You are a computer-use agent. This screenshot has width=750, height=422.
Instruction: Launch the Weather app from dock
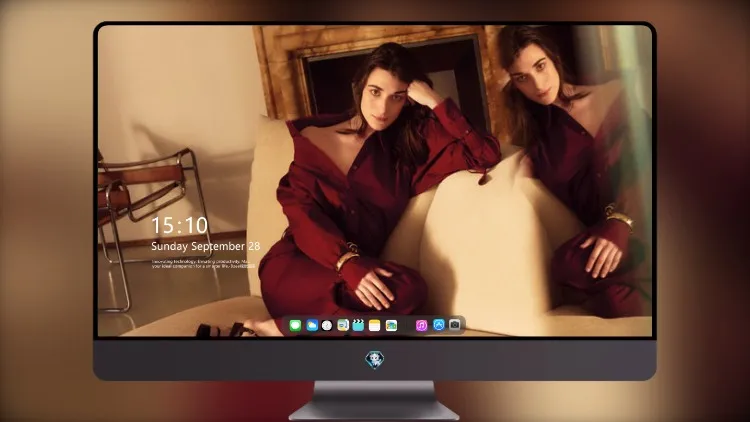coord(312,326)
